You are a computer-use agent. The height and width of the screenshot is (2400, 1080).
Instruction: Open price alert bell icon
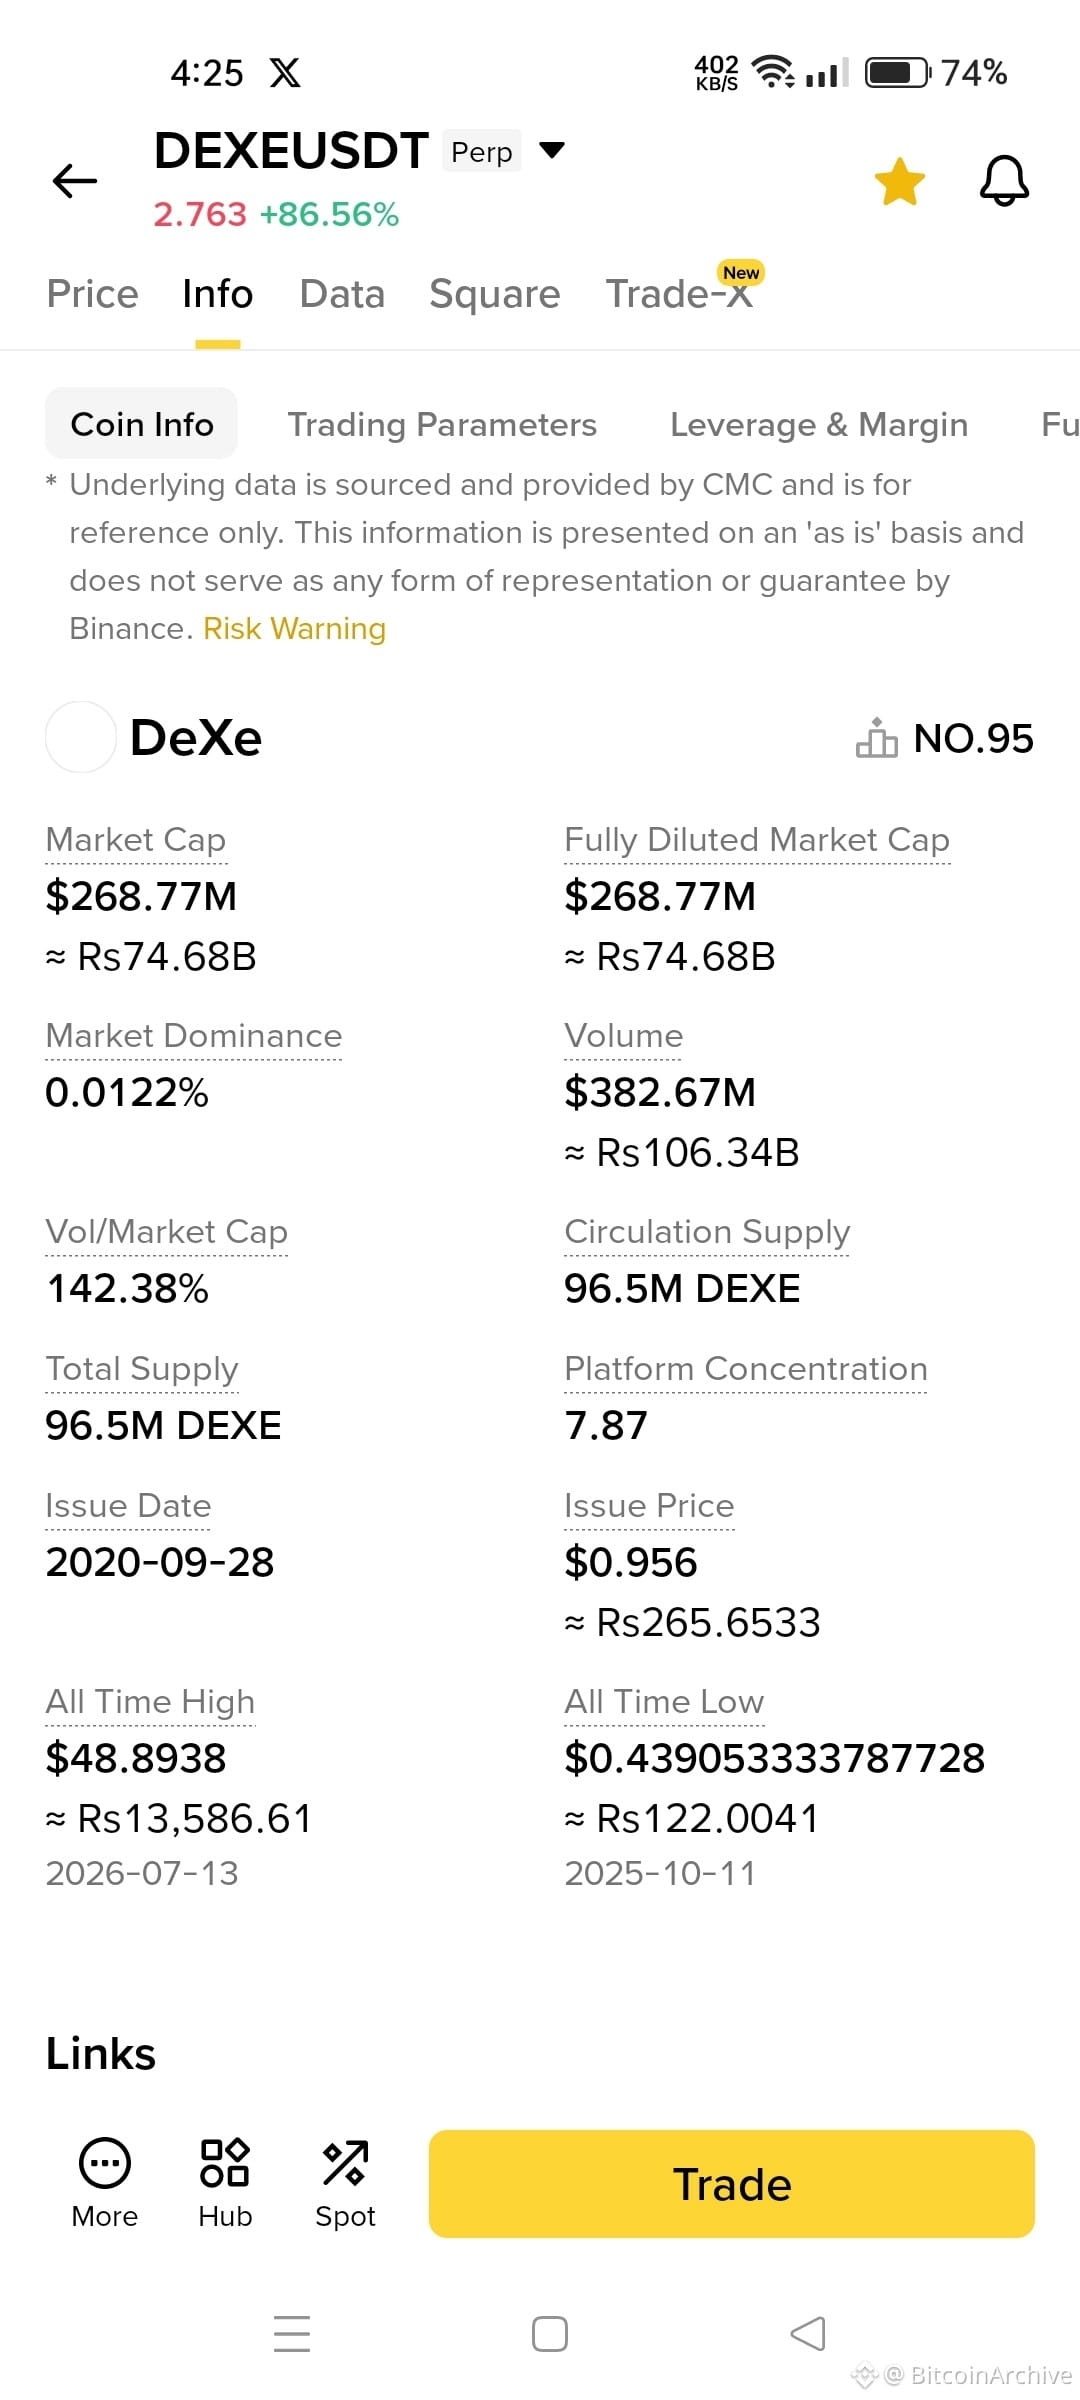[1004, 181]
